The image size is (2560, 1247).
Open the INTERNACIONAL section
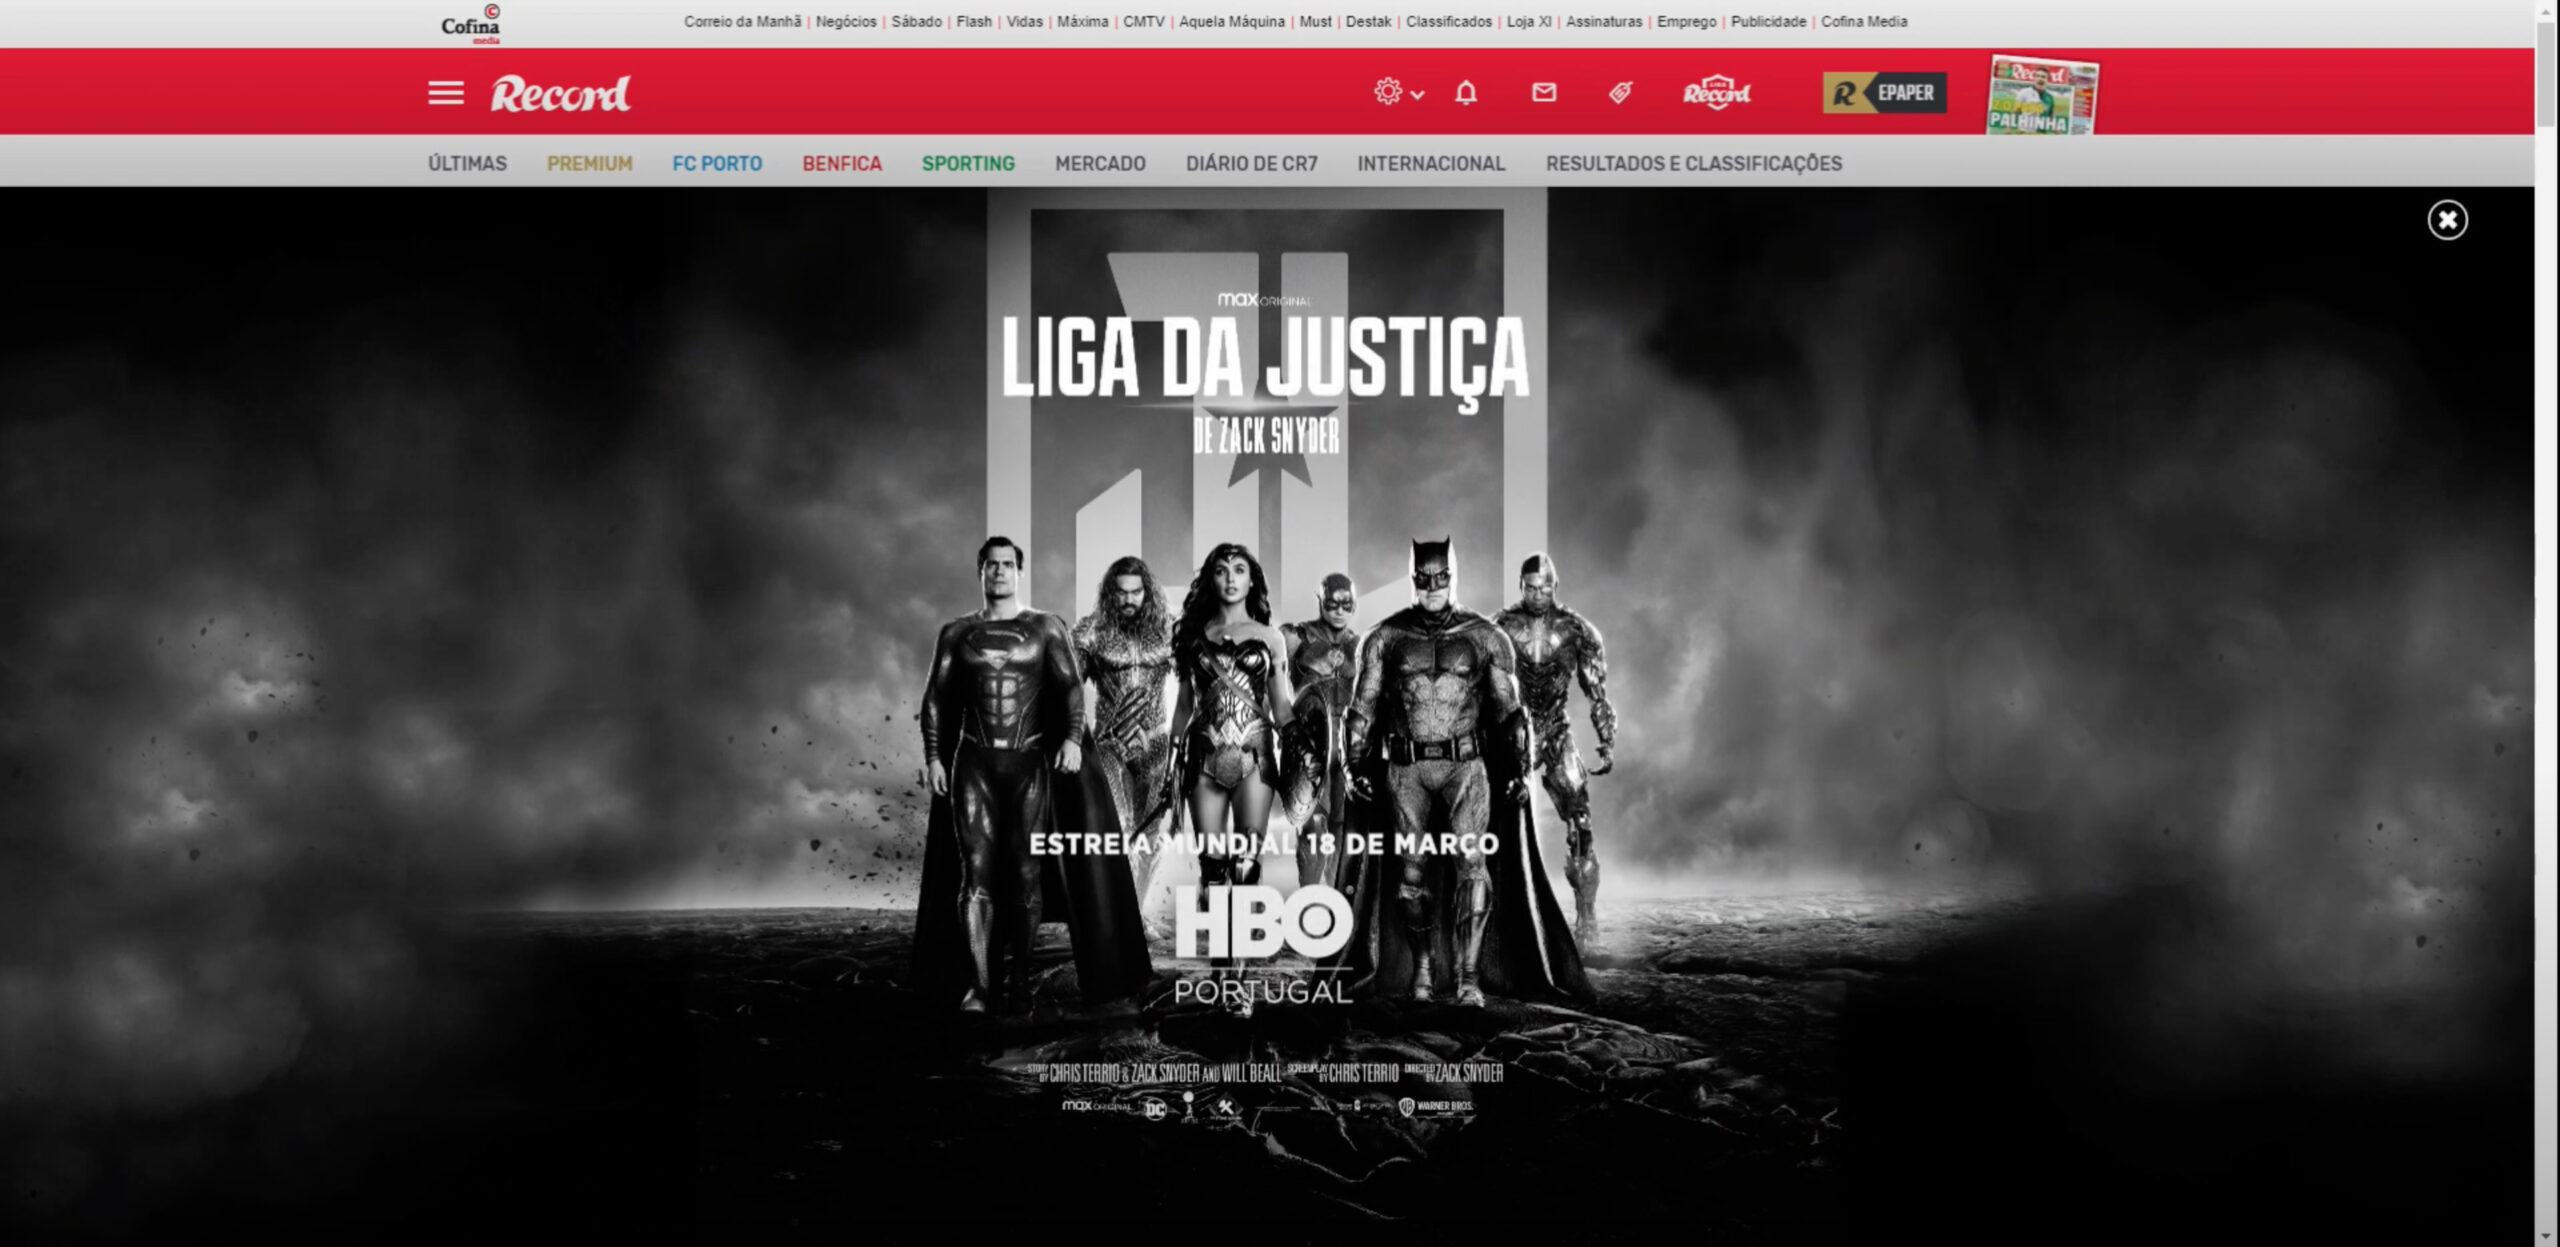pos(1431,163)
